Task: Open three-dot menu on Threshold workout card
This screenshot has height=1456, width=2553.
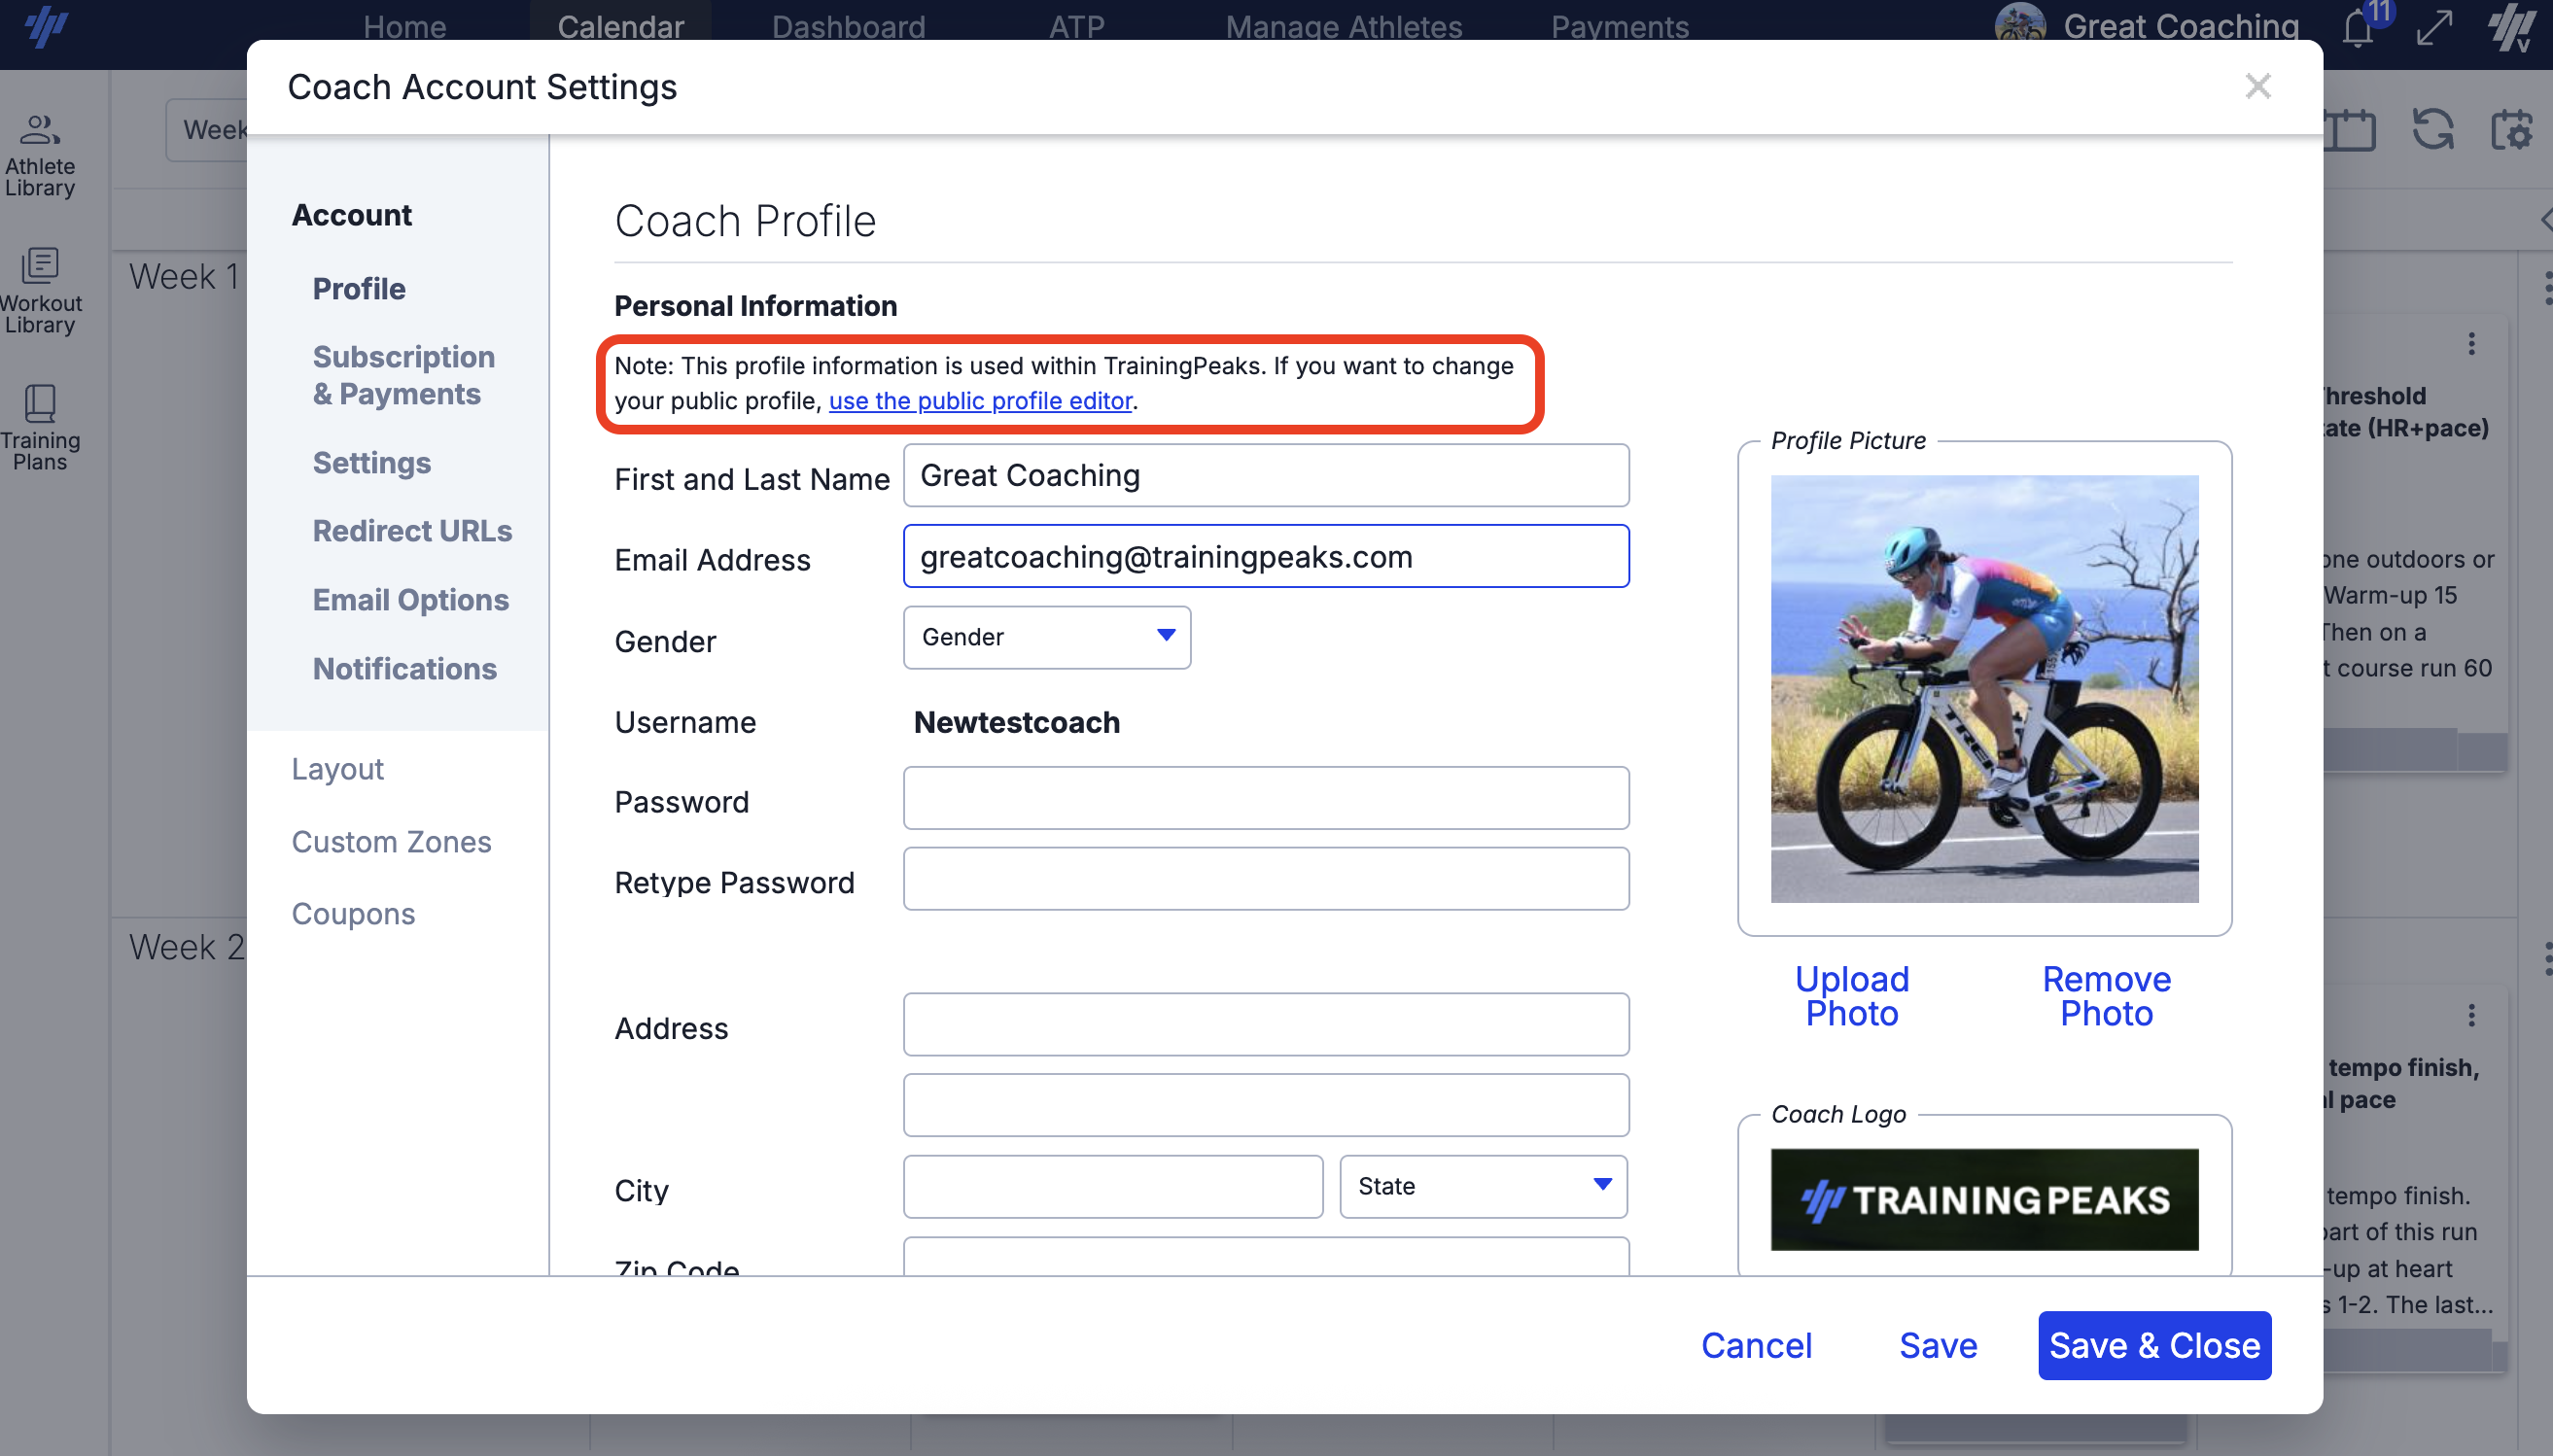Action: tap(2471, 344)
